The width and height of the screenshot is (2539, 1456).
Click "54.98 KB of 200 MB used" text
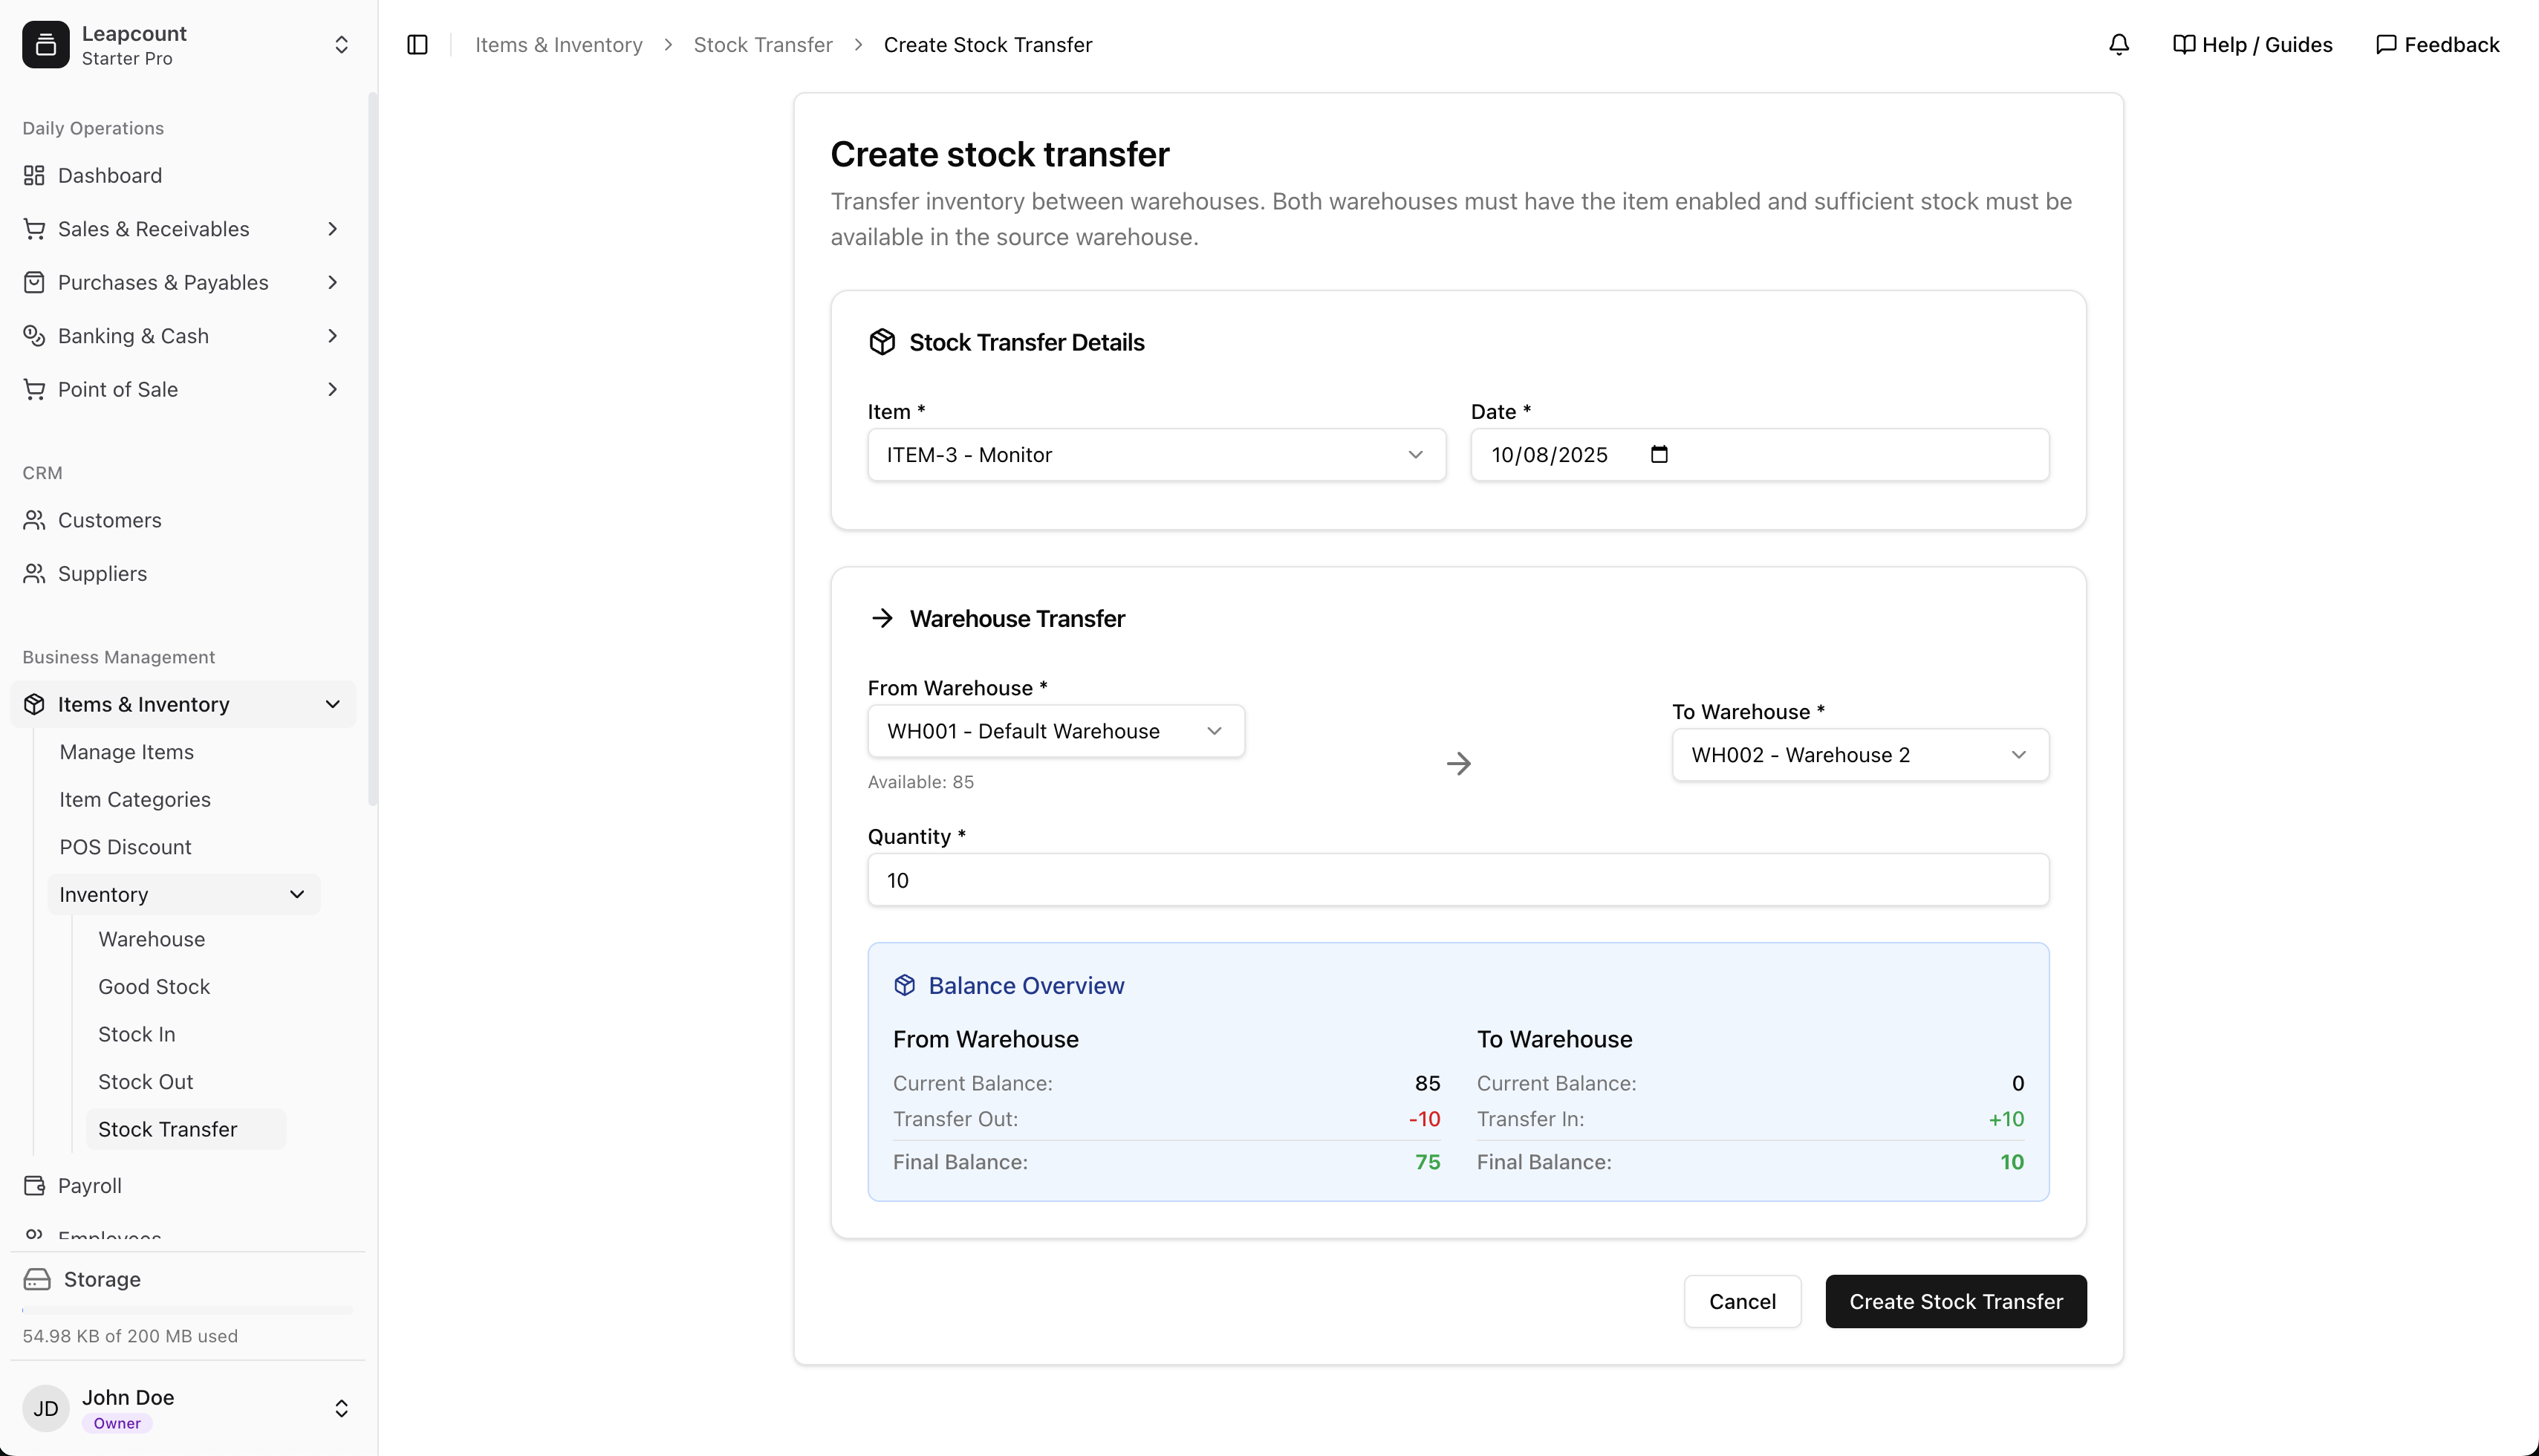pyautogui.click(x=130, y=1336)
